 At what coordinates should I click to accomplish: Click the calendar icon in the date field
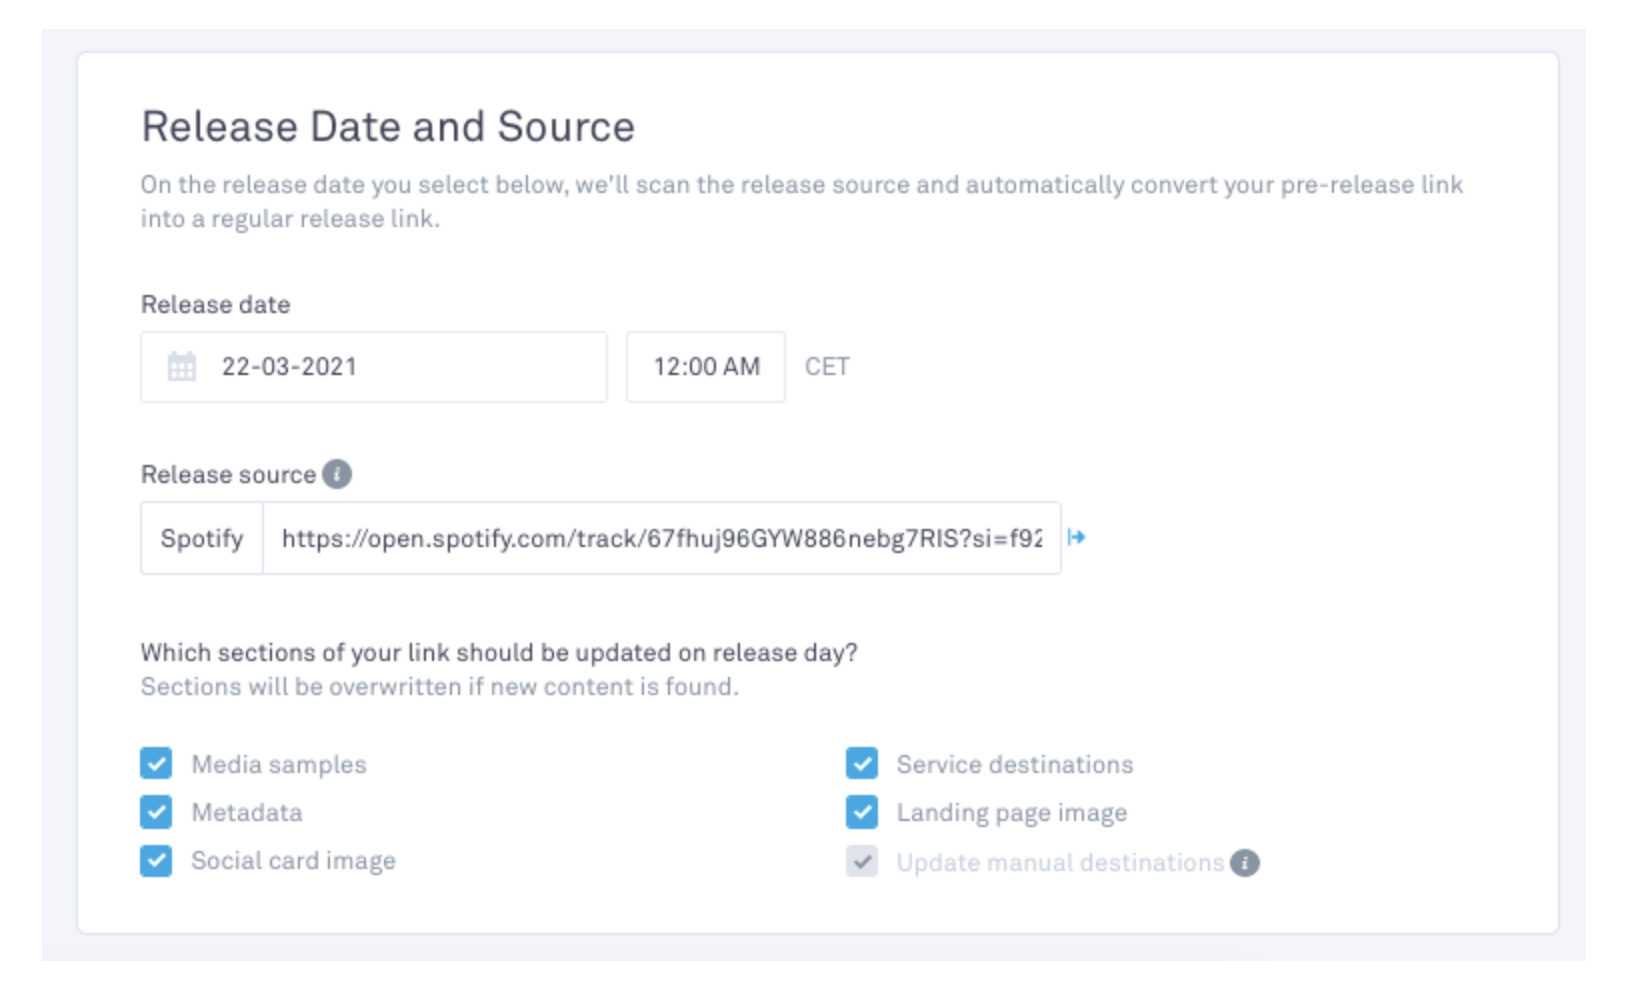(182, 367)
